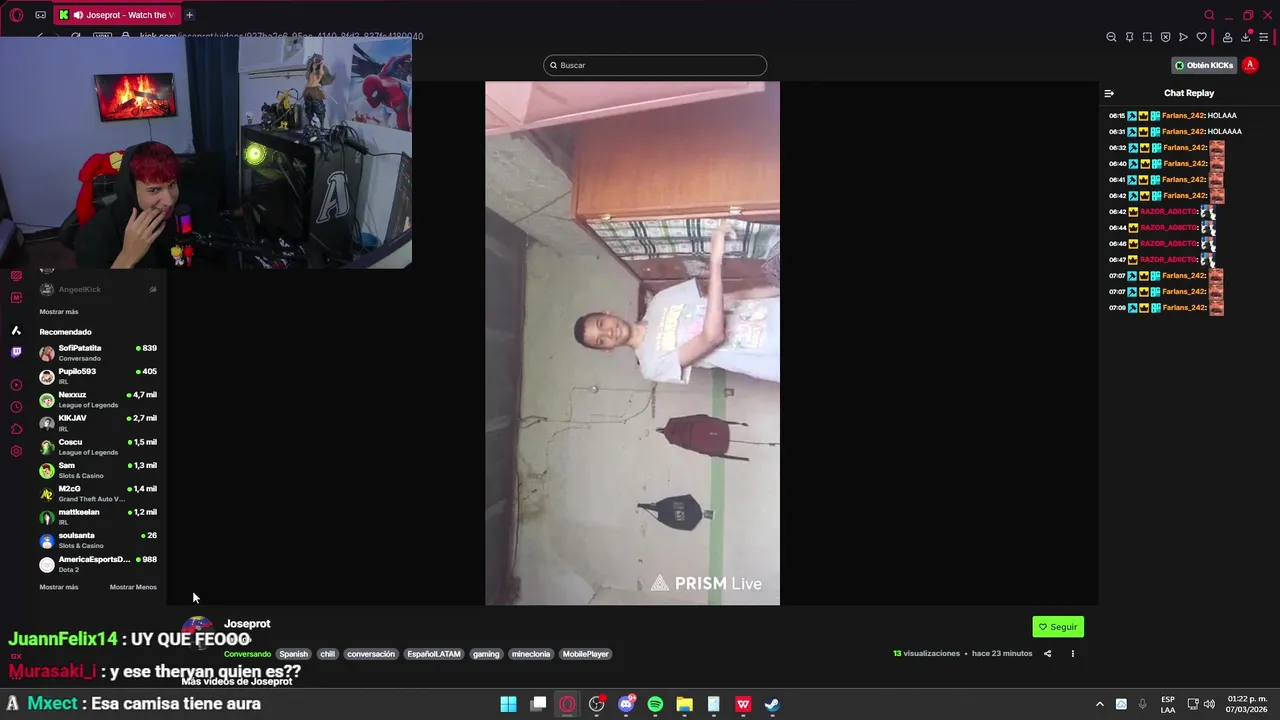Open Pupilo593 recommended channel
Image resolution: width=1280 pixels, height=720 pixels.
point(98,376)
